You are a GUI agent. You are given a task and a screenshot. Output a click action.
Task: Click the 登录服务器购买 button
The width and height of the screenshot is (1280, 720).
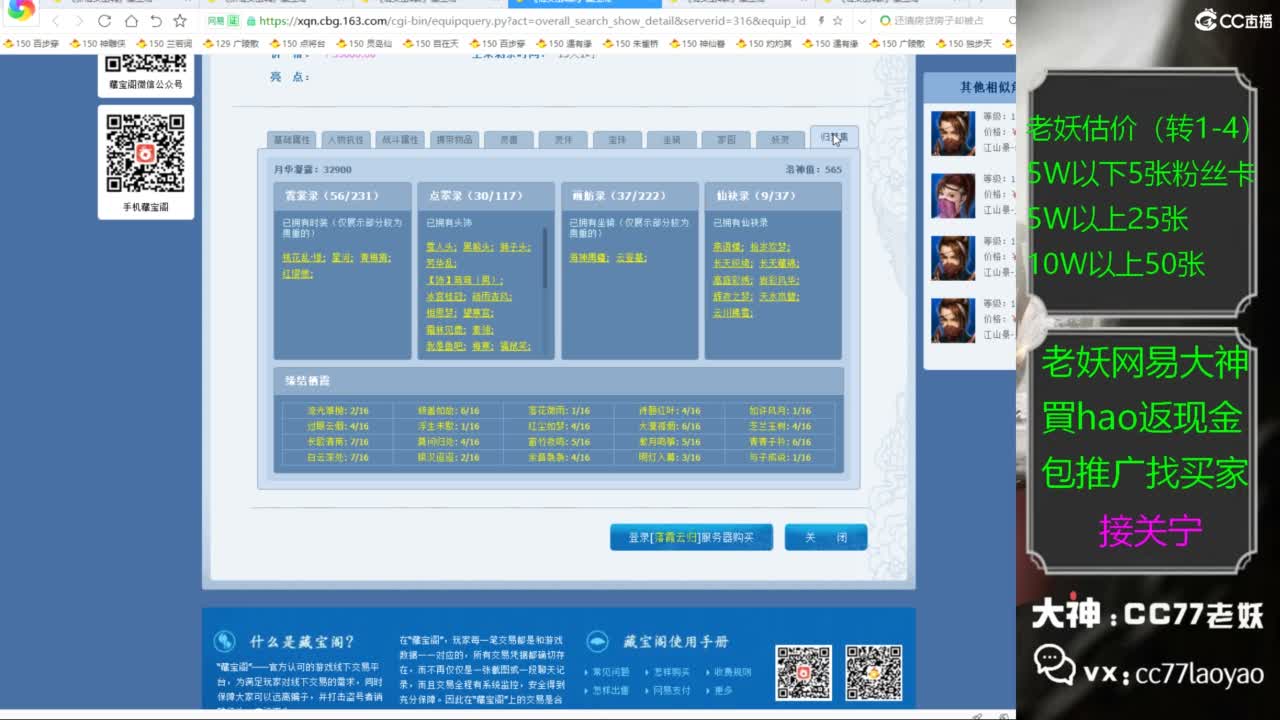(x=691, y=537)
